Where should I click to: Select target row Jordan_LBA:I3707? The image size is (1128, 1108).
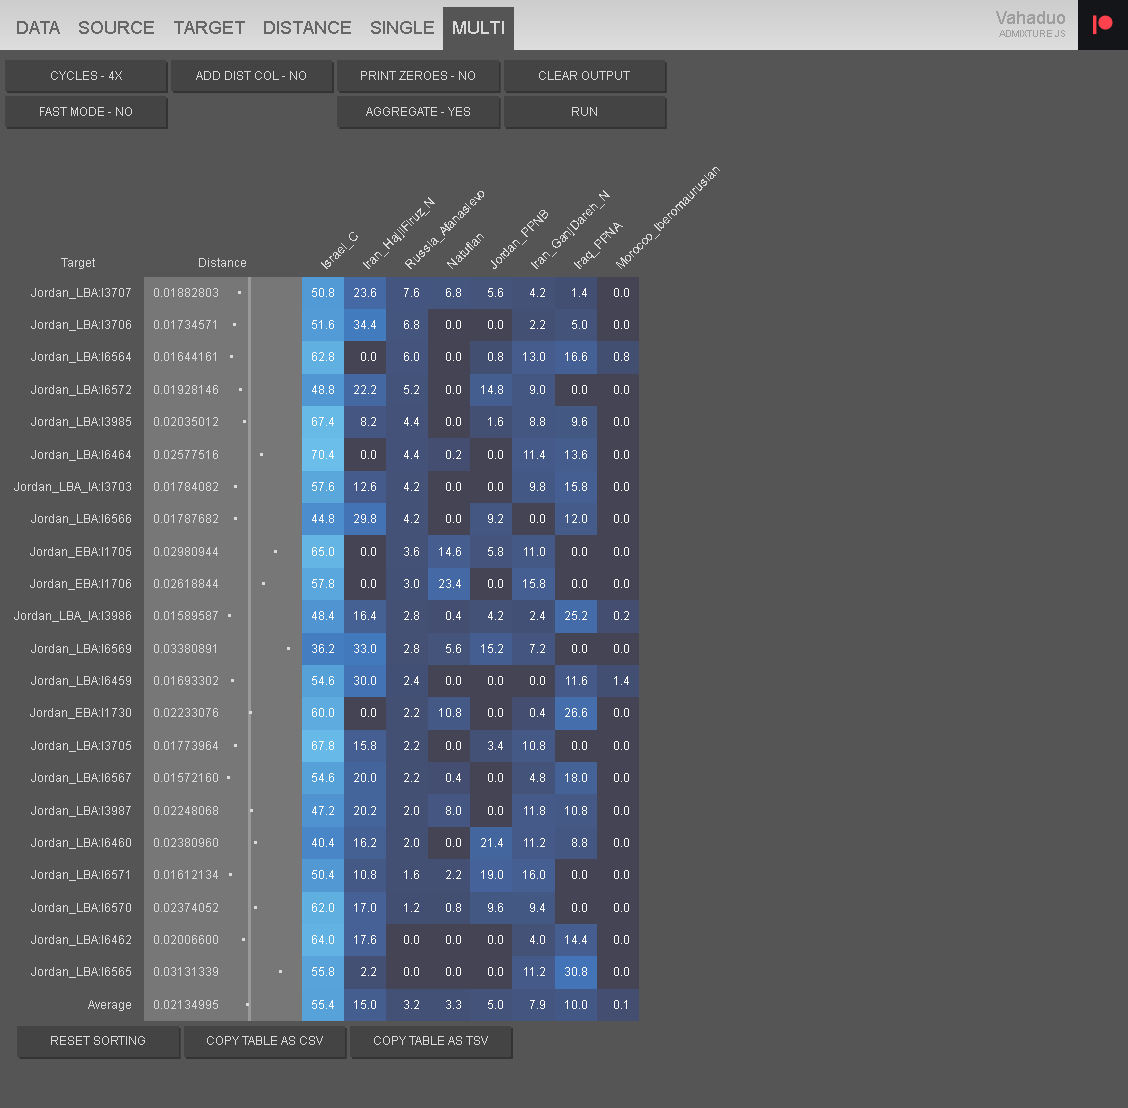[81, 293]
